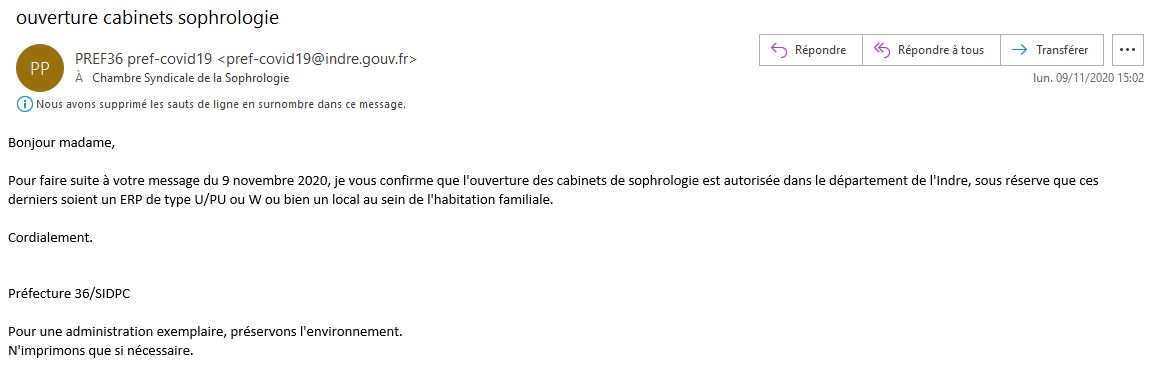Click the Répondre button label
Screen dimensions: 1157x387
821,50
